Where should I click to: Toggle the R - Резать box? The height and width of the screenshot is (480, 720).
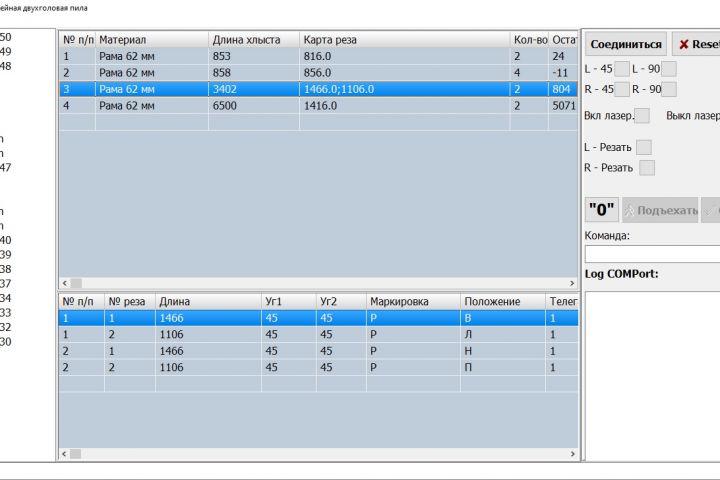coord(647,168)
